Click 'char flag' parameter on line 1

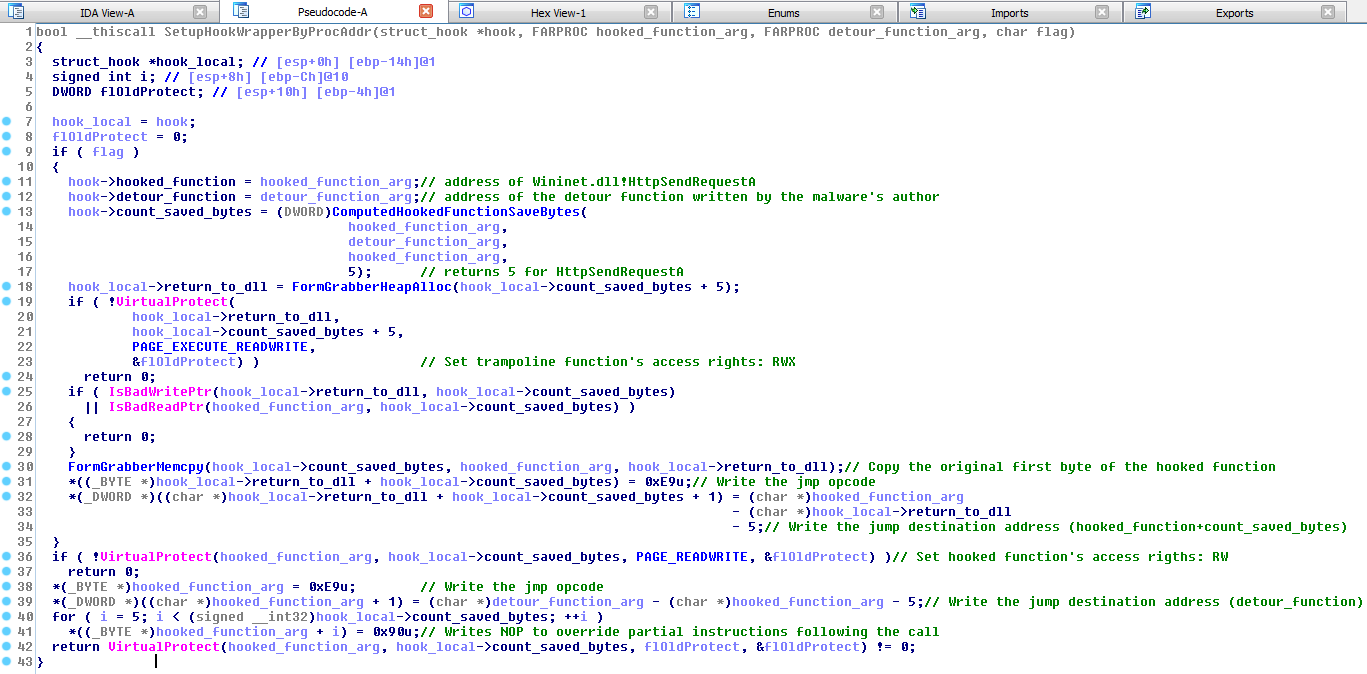click(x=1032, y=32)
